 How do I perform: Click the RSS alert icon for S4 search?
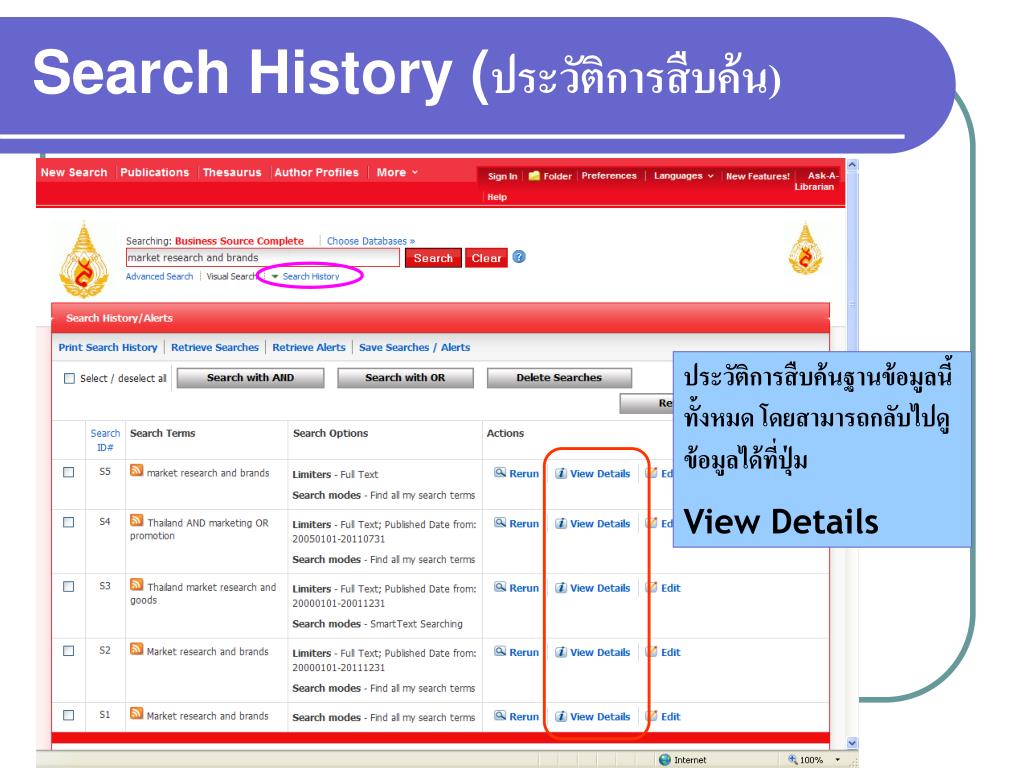(x=136, y=520)
